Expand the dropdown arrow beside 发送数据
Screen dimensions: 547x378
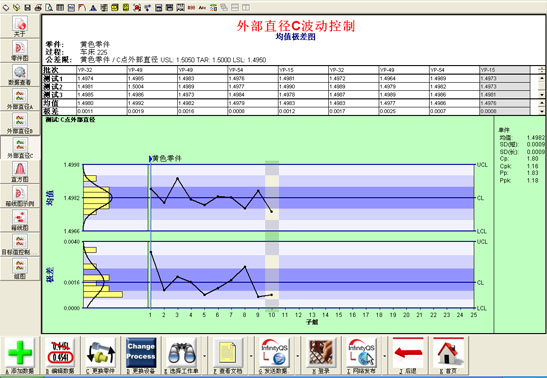(x=298, y=356)
